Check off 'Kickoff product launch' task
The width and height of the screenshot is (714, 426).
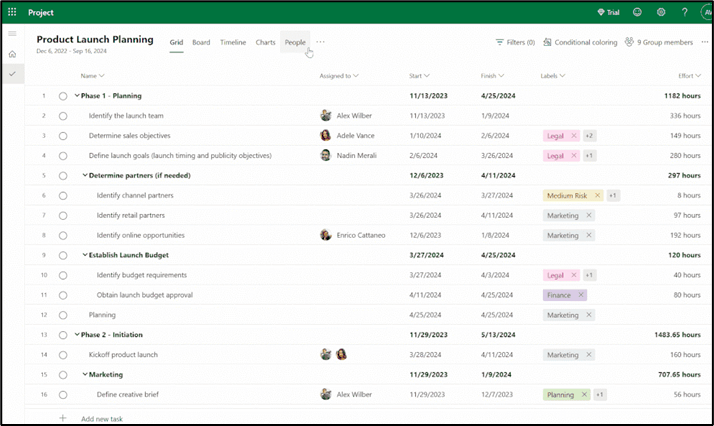[63, 355]
